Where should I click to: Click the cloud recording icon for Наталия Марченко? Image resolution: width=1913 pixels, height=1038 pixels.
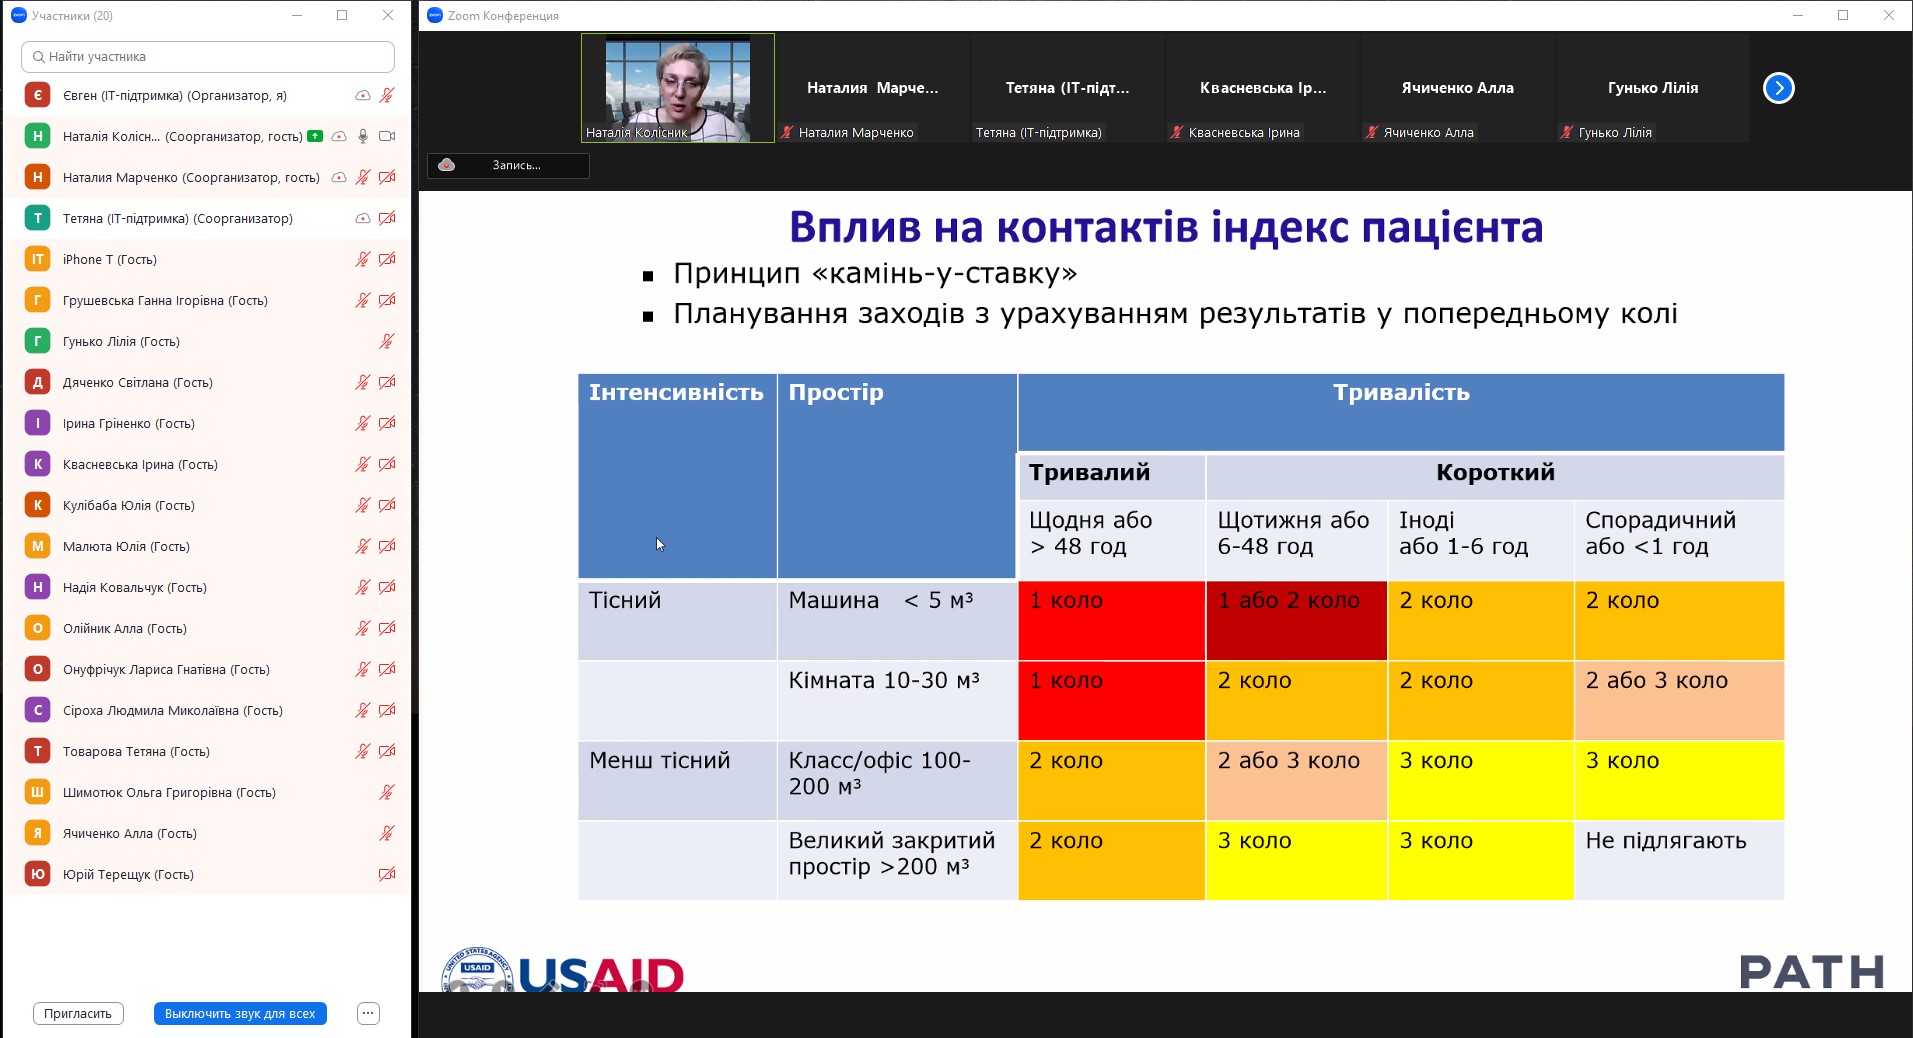click(x=339, y=178)
